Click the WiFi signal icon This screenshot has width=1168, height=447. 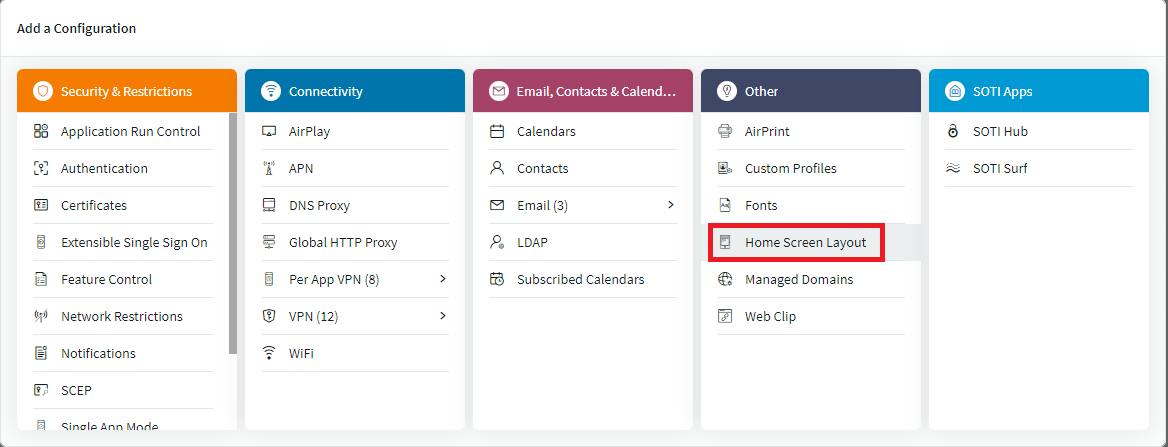(269, 353)
